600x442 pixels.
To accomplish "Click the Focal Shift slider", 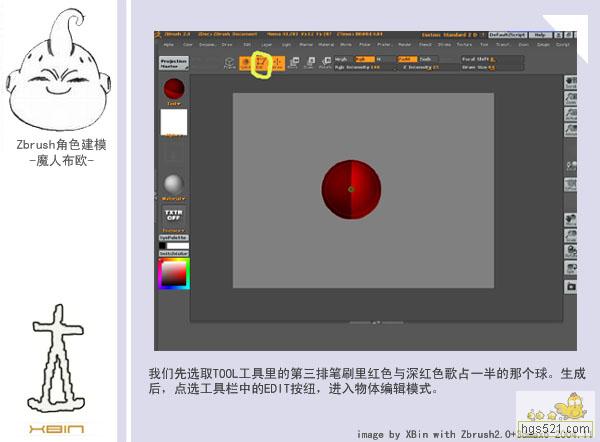I will click(491, 59).
